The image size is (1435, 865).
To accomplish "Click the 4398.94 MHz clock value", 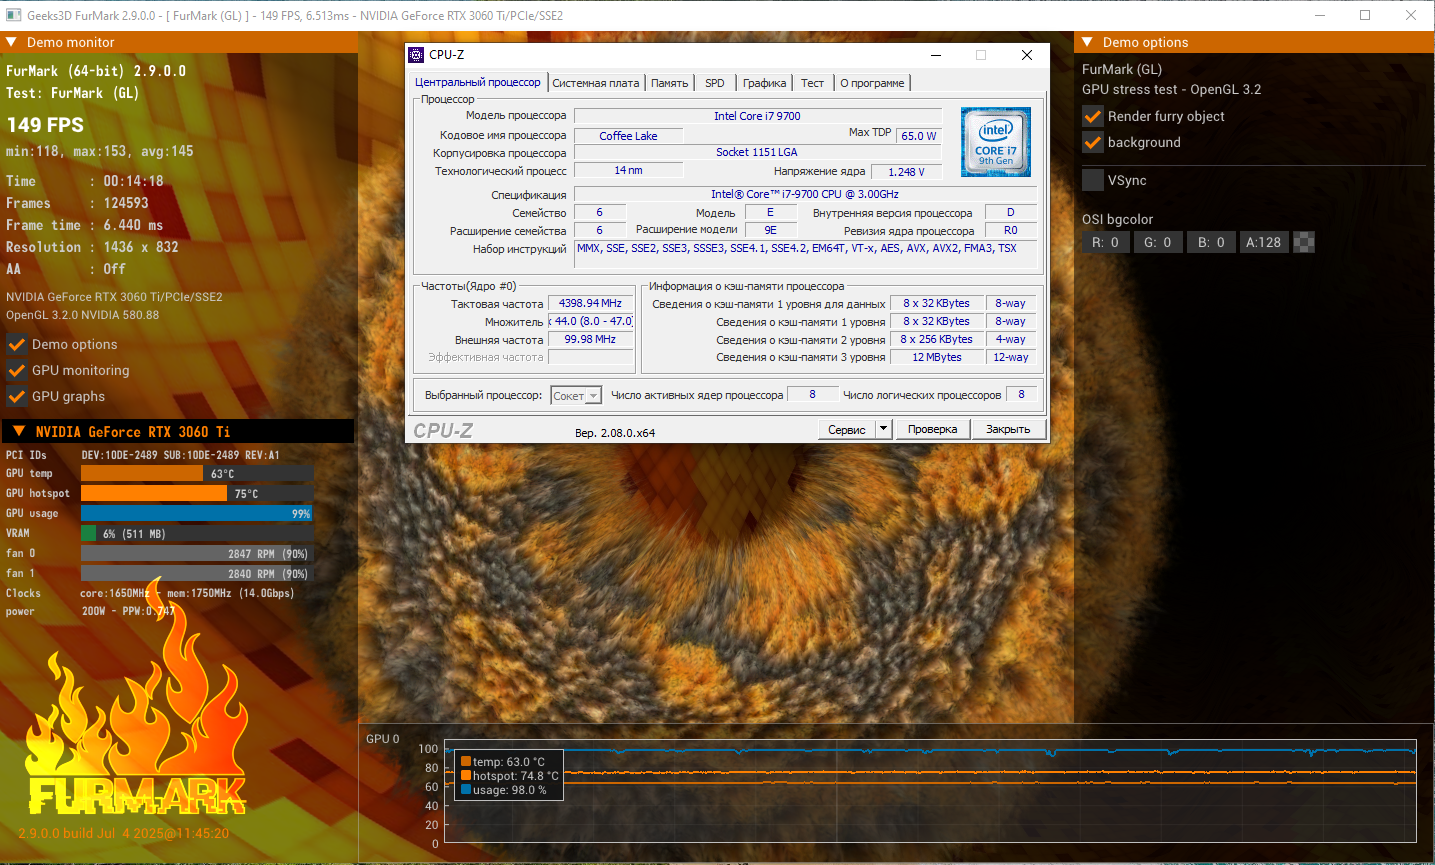I will [590, 303].
